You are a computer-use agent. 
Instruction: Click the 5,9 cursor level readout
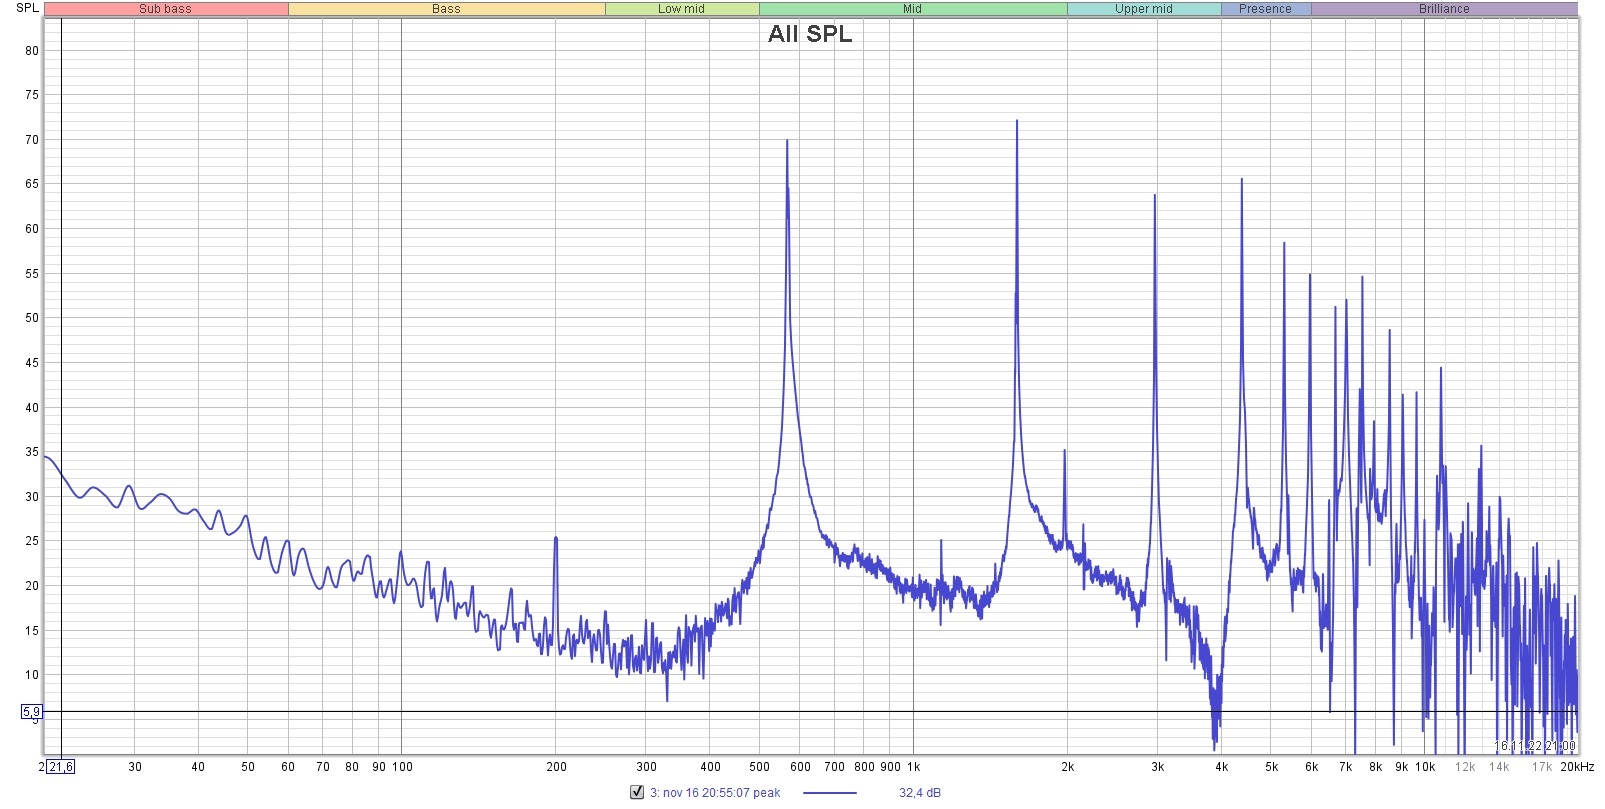[31, 712]
